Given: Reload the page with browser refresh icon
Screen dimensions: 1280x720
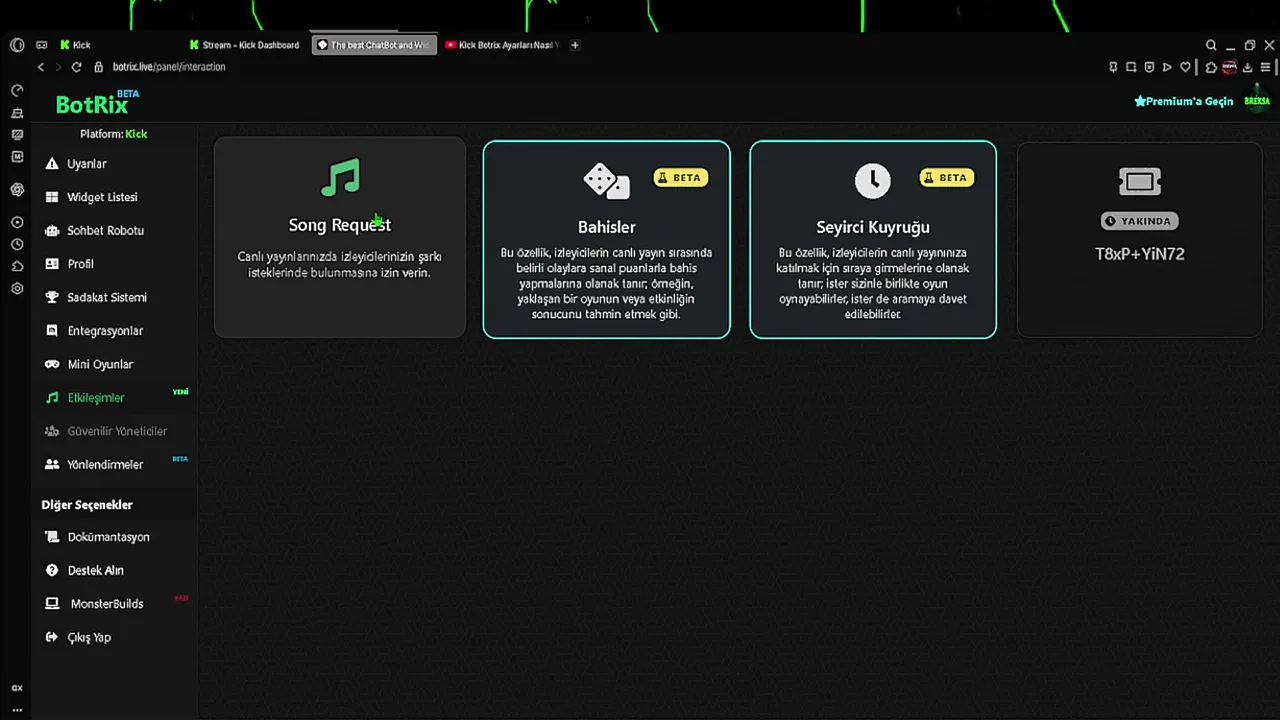Looking at the screenshot, I should (x=76, y=67).
